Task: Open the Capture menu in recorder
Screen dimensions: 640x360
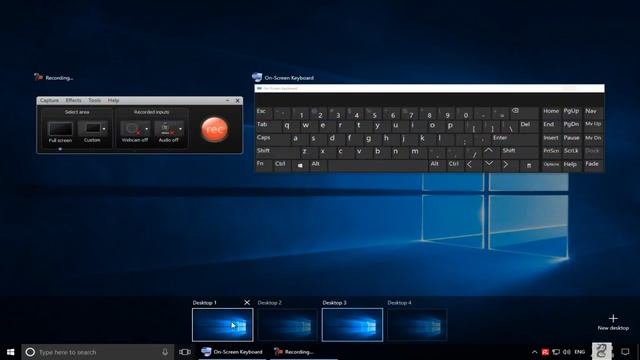Action: coord(49,100)
